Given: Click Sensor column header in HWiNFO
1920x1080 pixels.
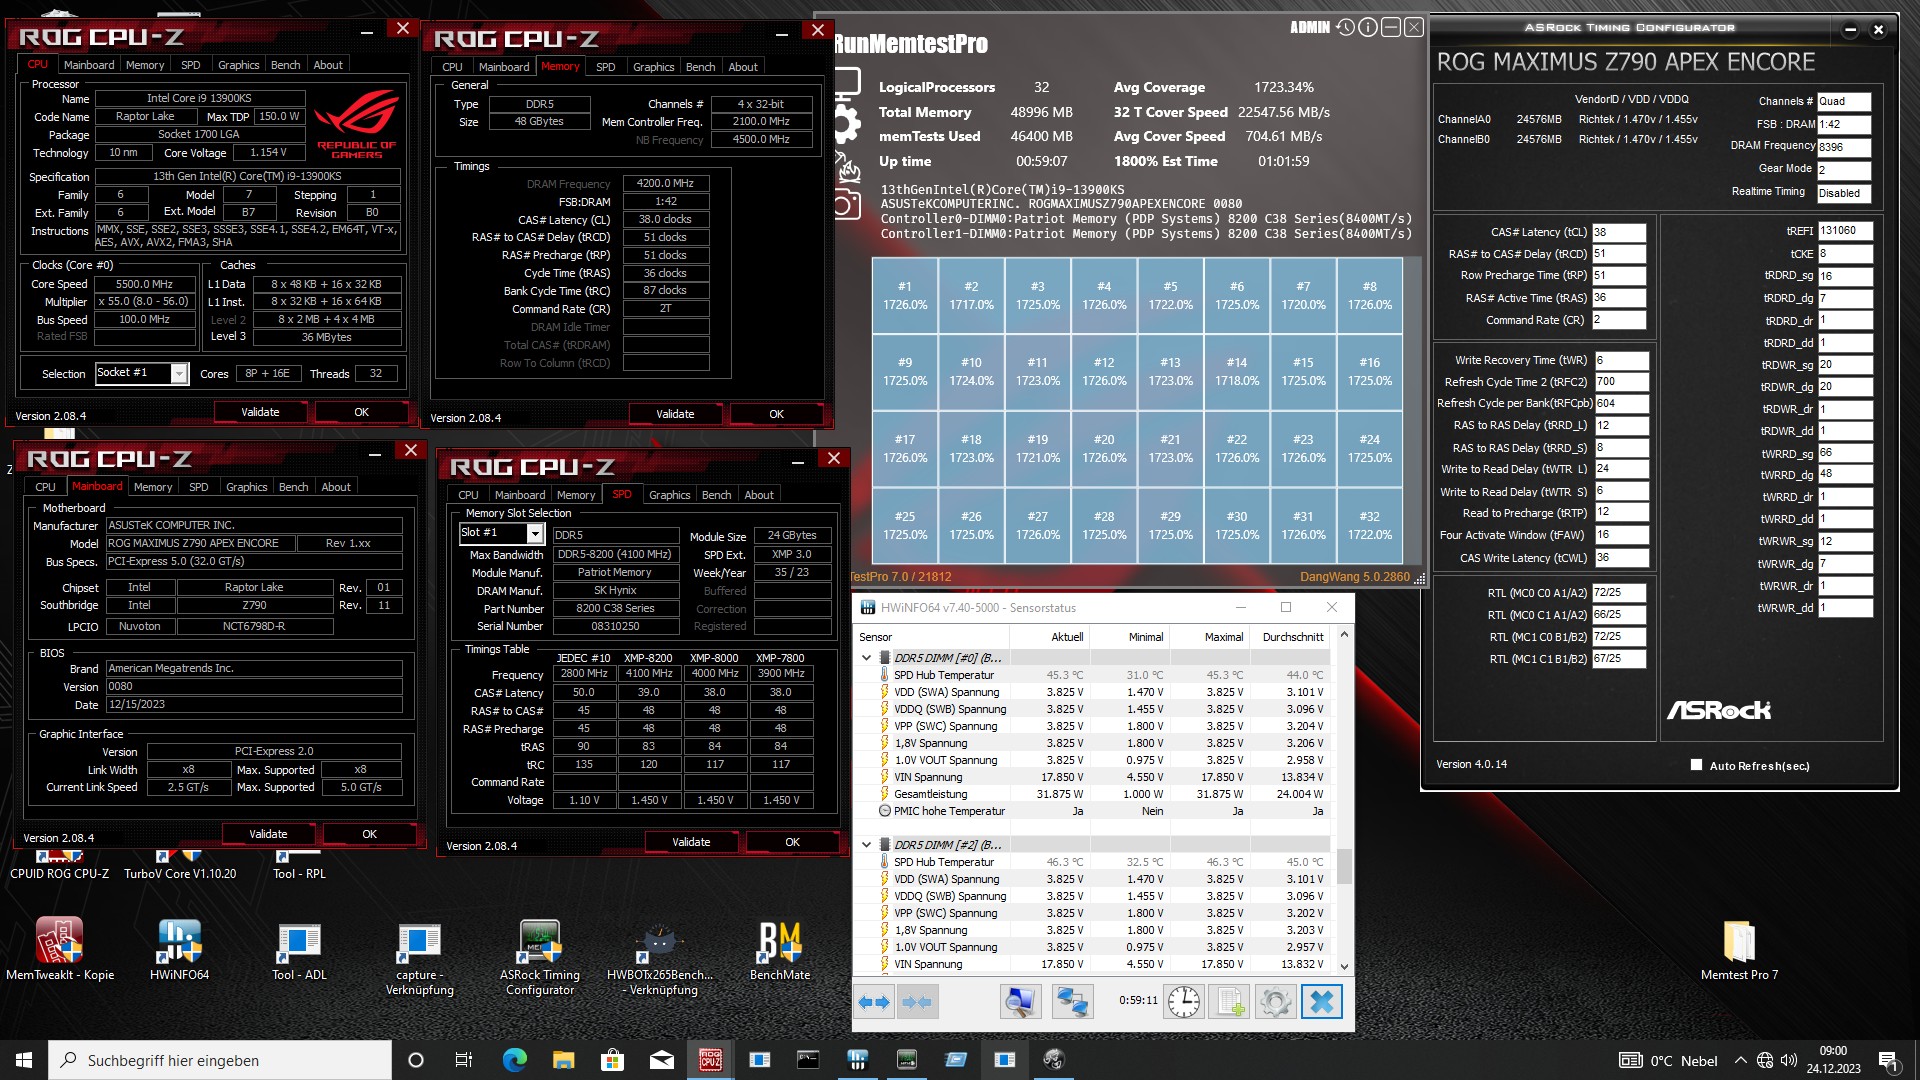Looking at the screenshot, I should tap(931, 637).
